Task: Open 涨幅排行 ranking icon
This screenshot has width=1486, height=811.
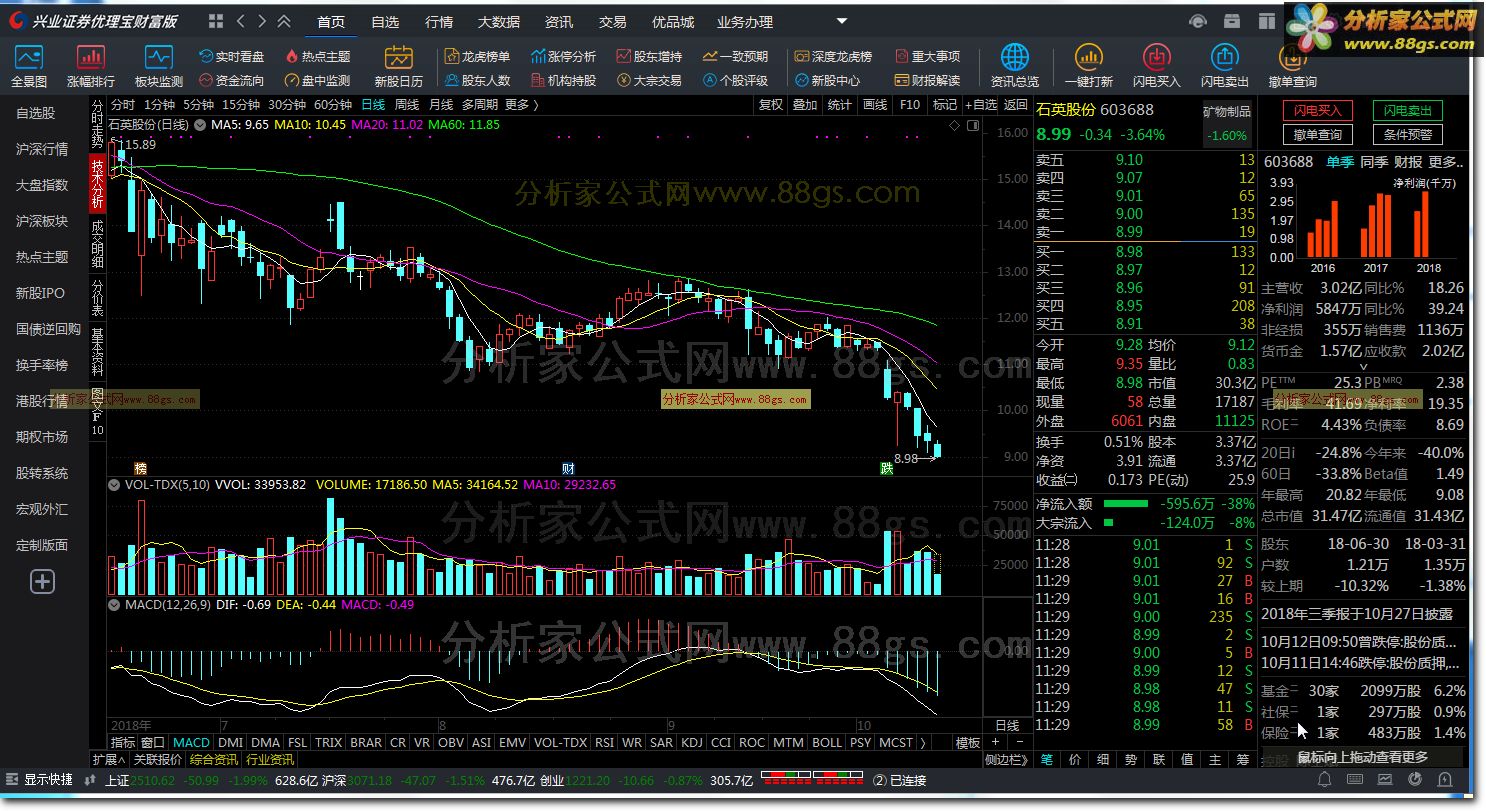Action: pyautogui.click(x=91, y=66)
